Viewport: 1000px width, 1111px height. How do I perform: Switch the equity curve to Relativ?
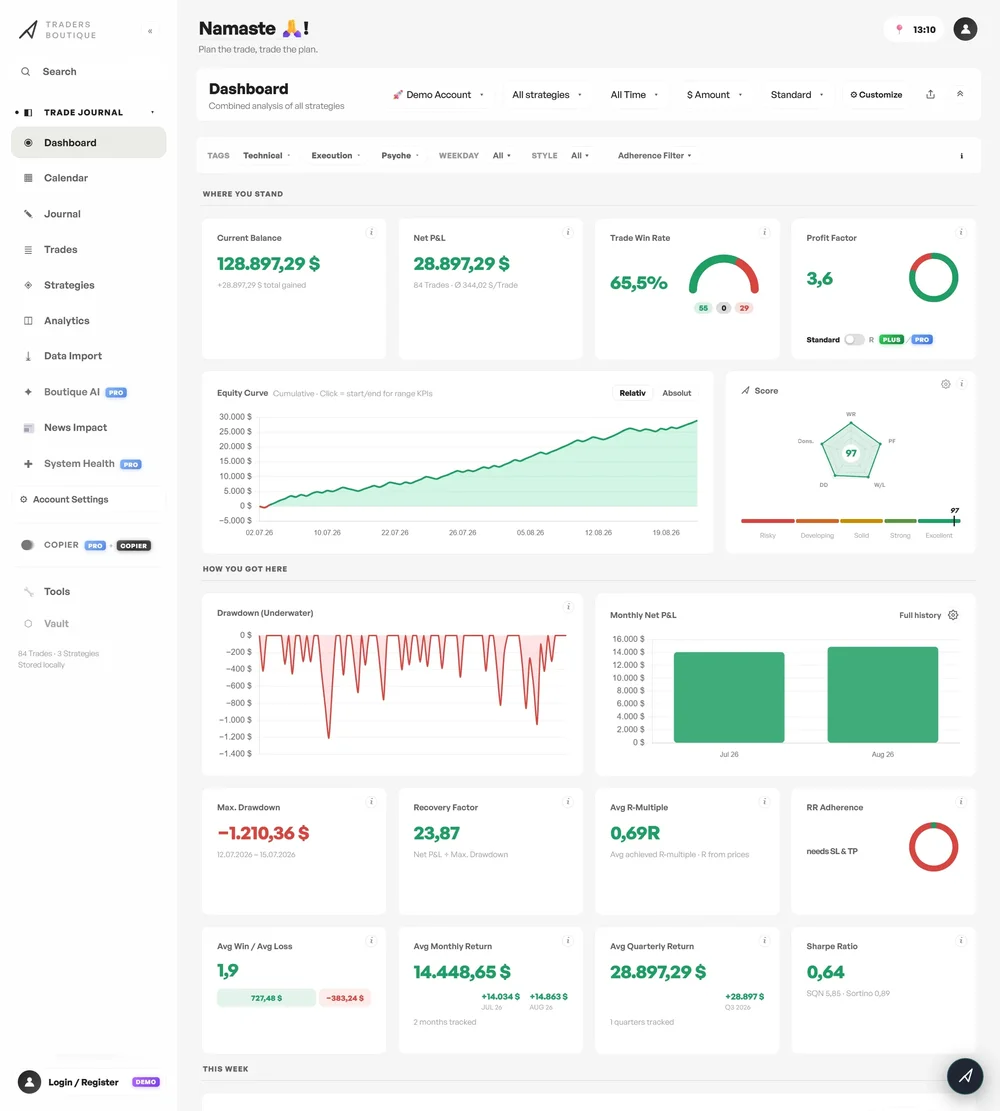pos(632,393)
